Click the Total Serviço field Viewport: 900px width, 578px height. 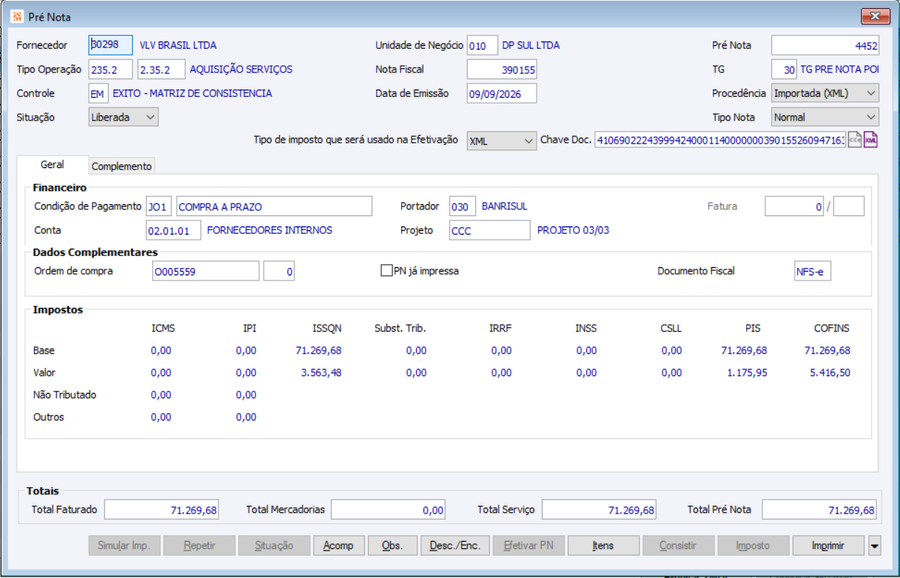click(599, 509)
